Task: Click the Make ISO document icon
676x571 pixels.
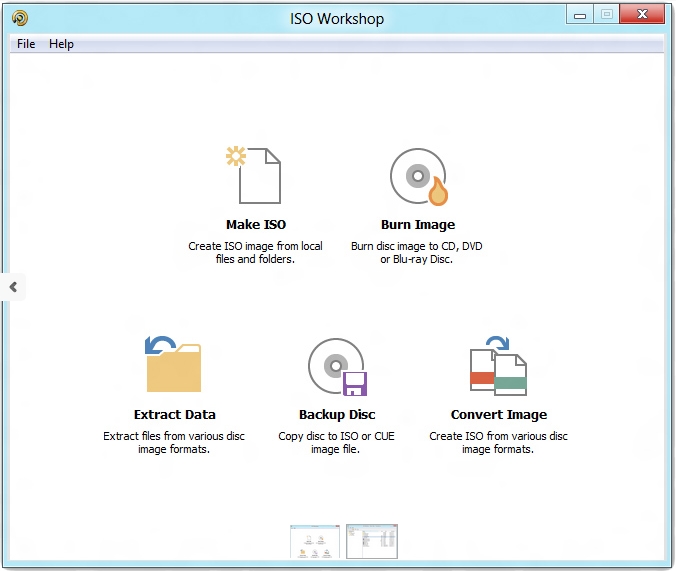Action: 254,175
